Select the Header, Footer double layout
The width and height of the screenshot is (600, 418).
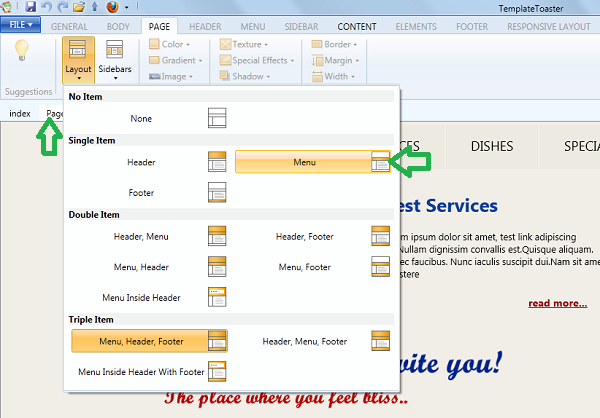click(x=380, y=236)
